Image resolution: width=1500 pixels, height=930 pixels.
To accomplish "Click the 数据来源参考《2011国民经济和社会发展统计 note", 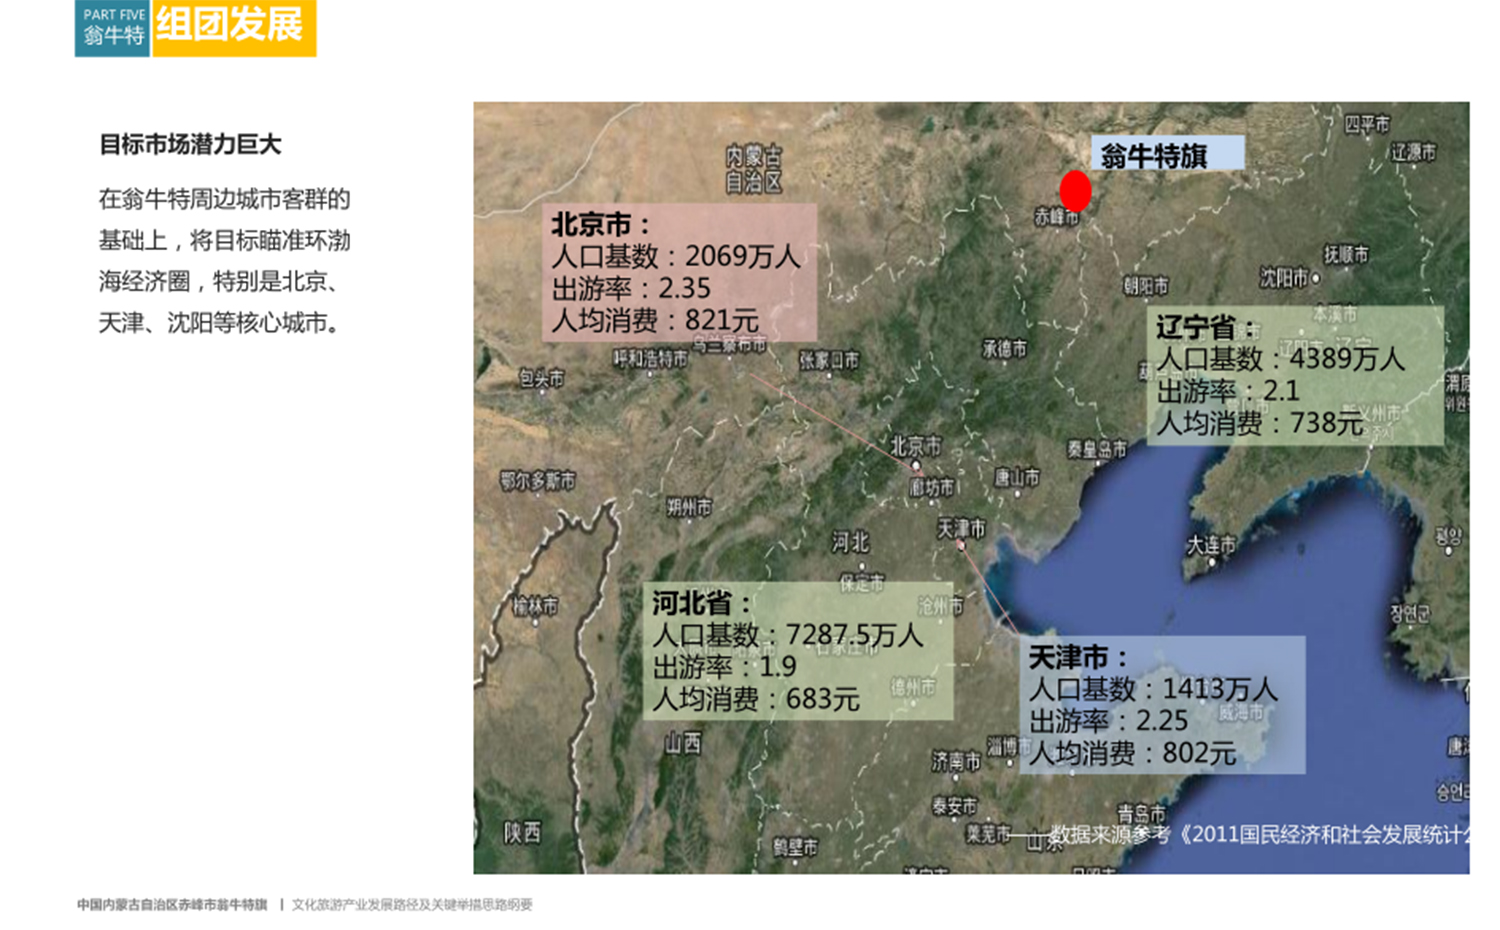I will [x=1258, y=835].
